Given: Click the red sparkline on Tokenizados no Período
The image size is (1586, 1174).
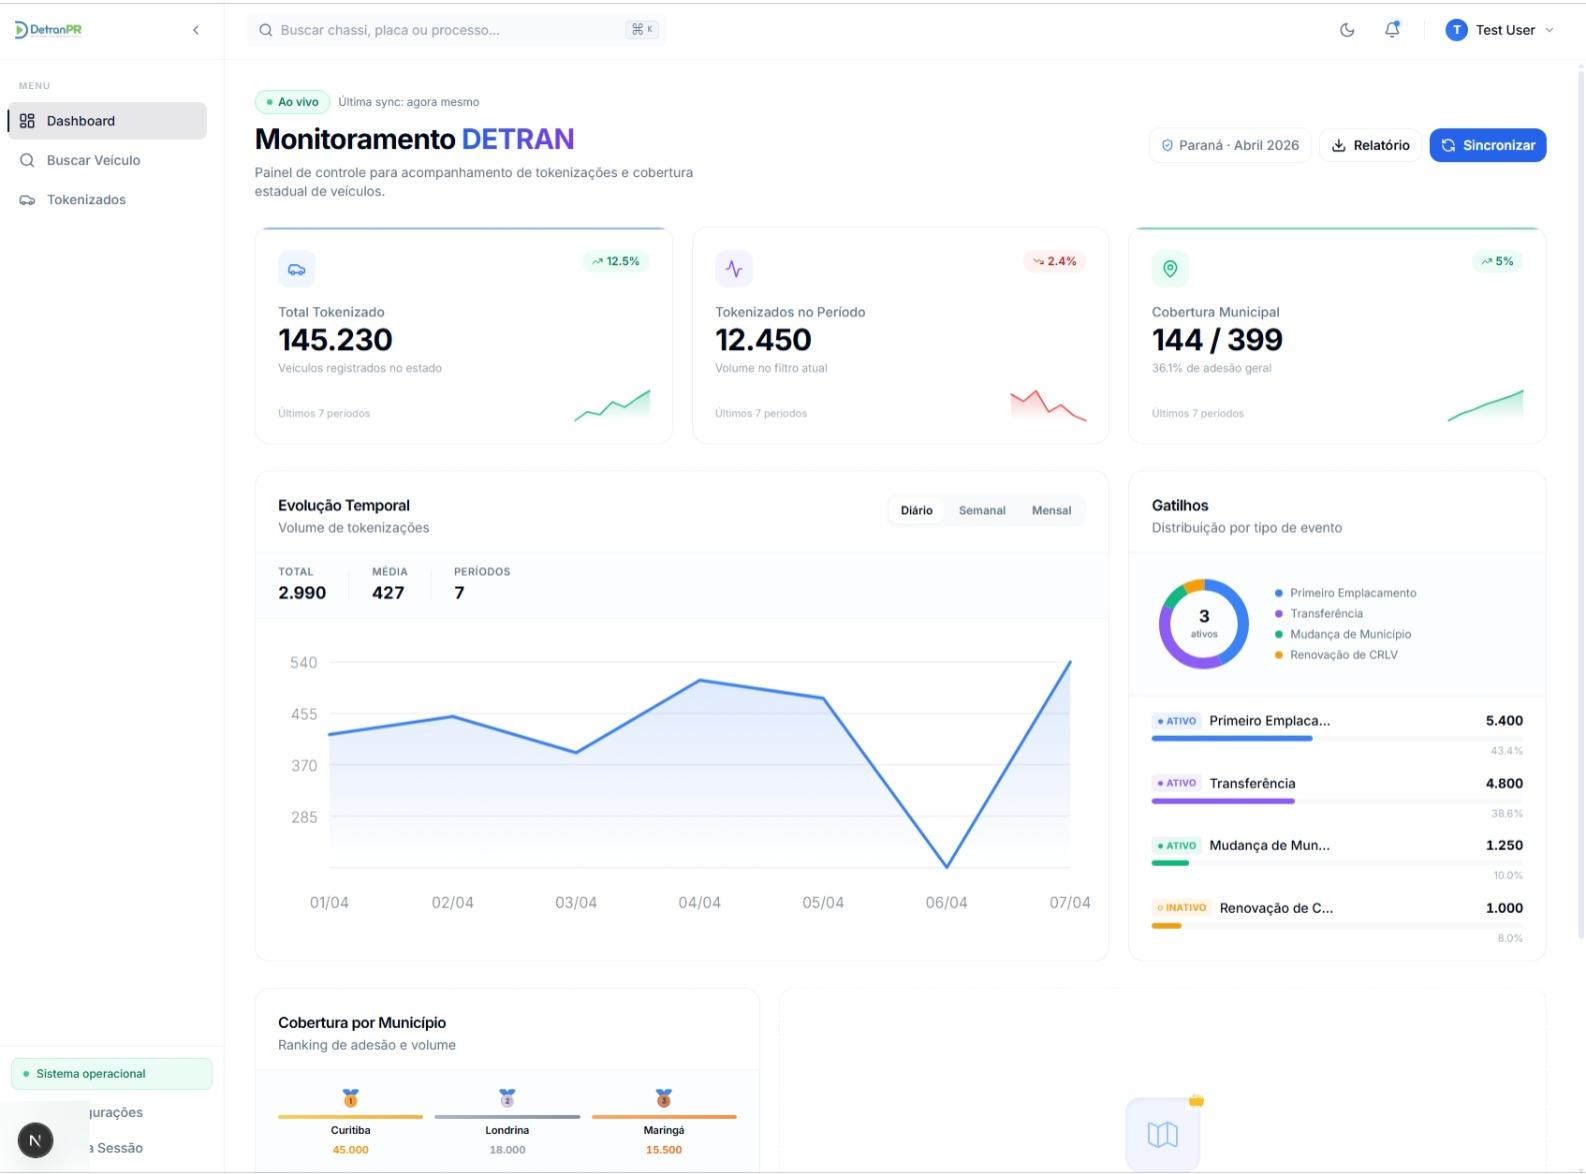Looking at the screenshot, I should [x=1048, y=406].
